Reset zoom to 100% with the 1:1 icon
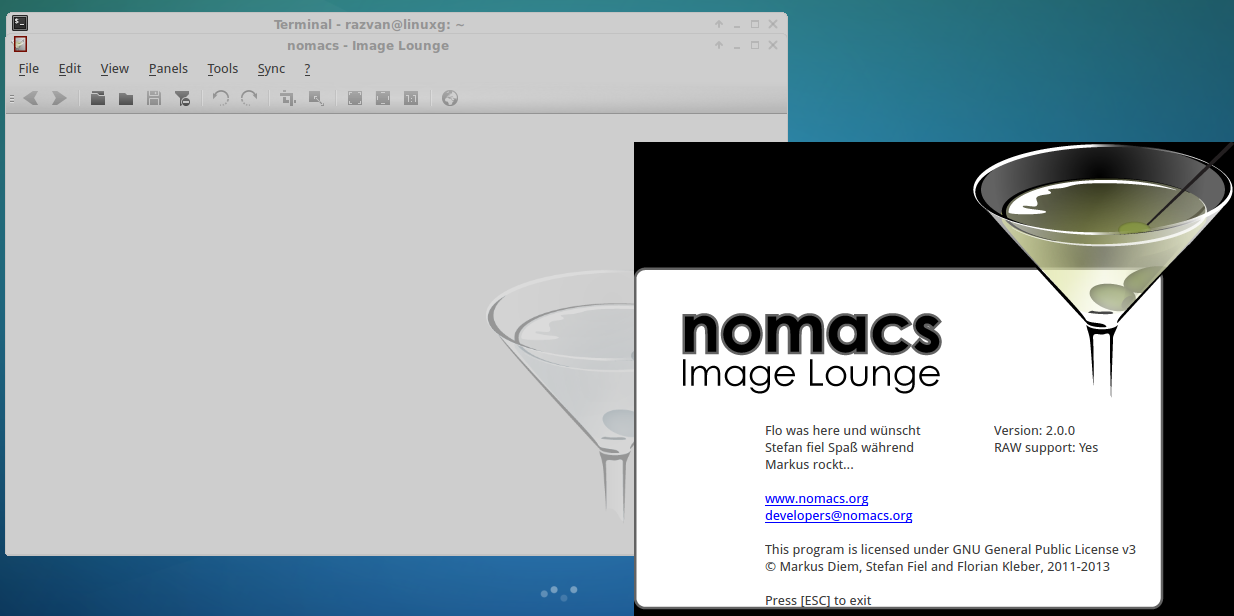This screenshot has height=616, width=1234. pyautogui.click(x=410, y=98)
